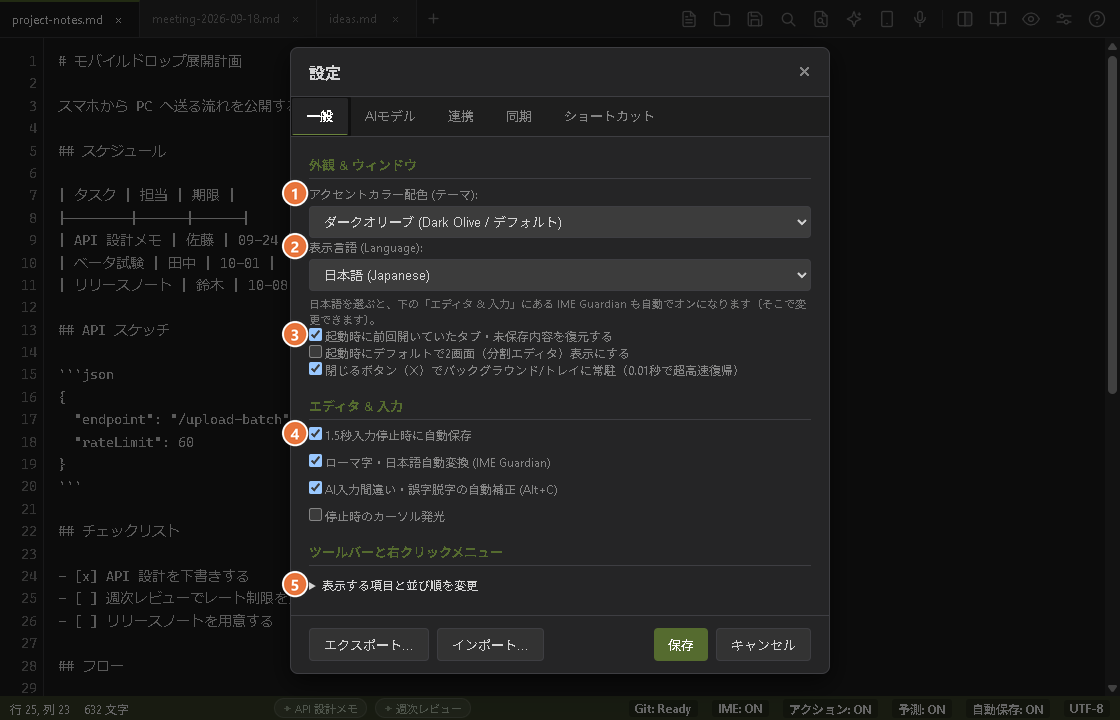Click the floppy disk save icon
This screenshot has width=1120, height=720.
(755, 19)
